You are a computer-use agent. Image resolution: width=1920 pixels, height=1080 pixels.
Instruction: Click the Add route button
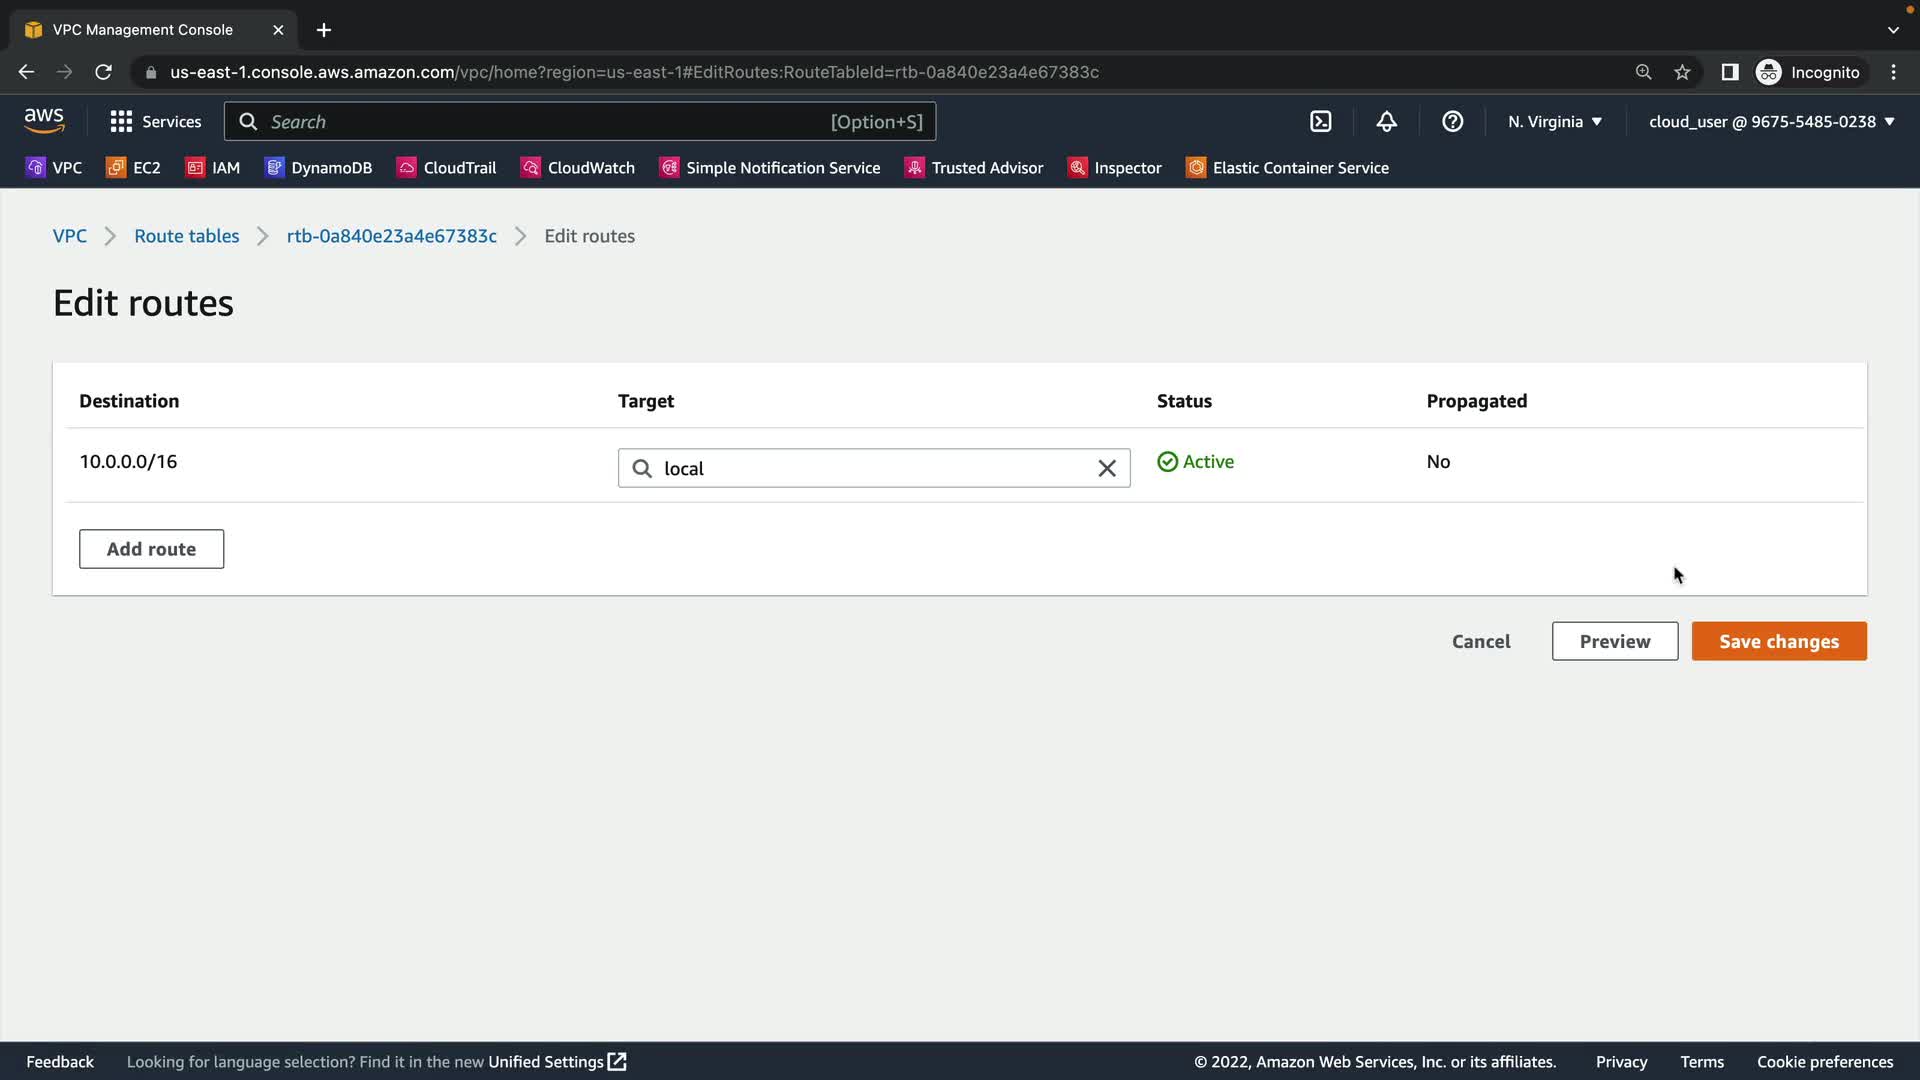pyautogui.click(x=151, y=549)
